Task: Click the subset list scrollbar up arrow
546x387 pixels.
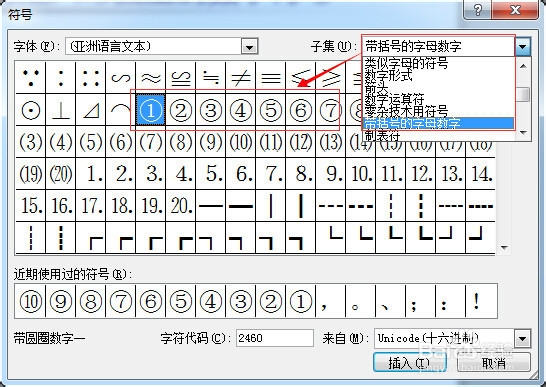Action: (x=523, y=65)
